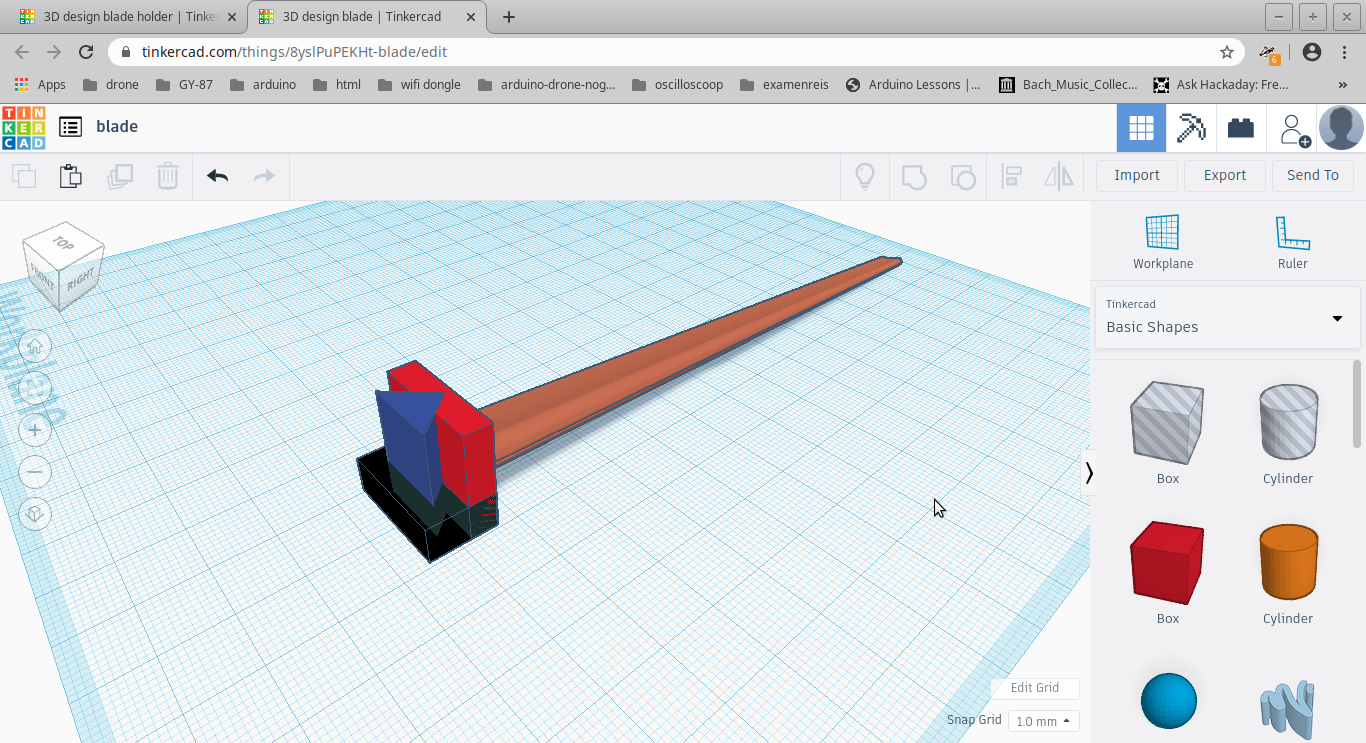Open the Align tool
This screenshot has height=743, width=1366.
click(x=1011, y=176)
